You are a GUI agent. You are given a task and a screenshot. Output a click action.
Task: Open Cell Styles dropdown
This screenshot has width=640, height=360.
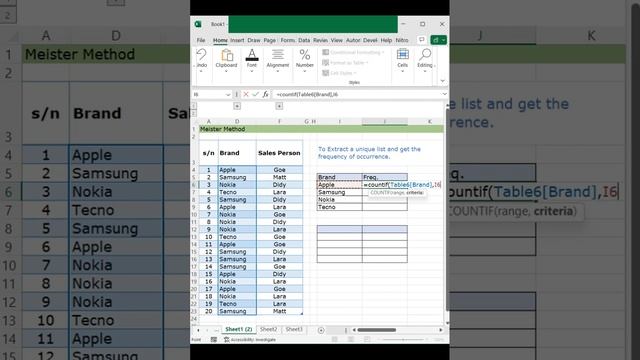339,73
